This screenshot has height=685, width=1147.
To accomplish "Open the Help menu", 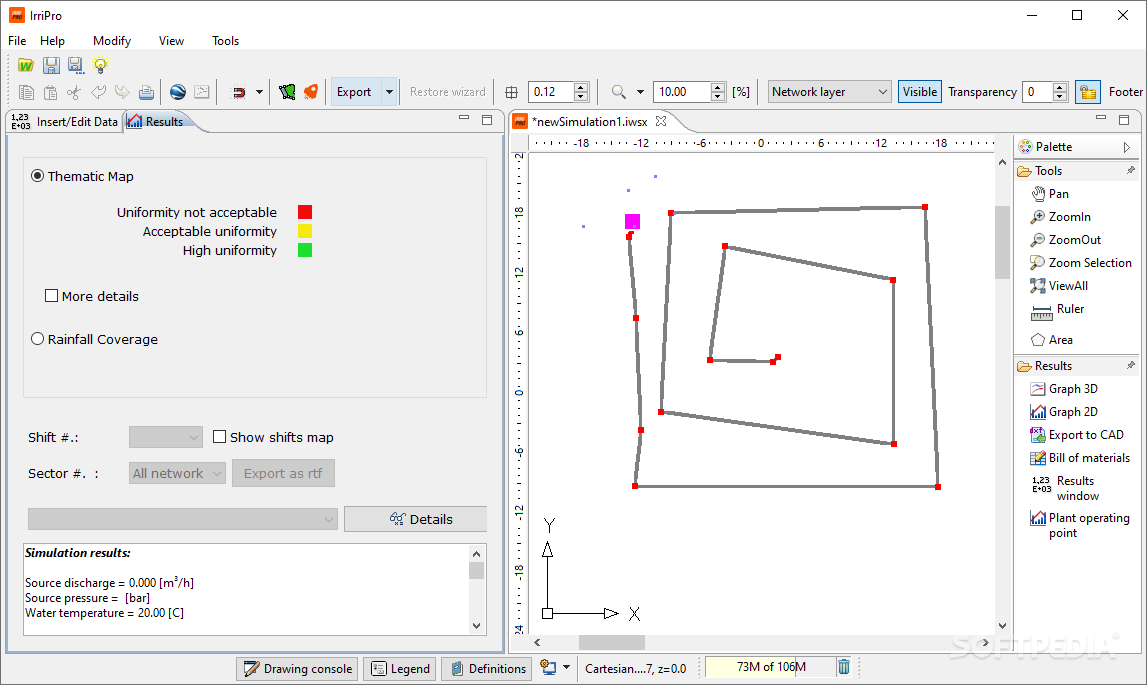I will tap(52, 41).
